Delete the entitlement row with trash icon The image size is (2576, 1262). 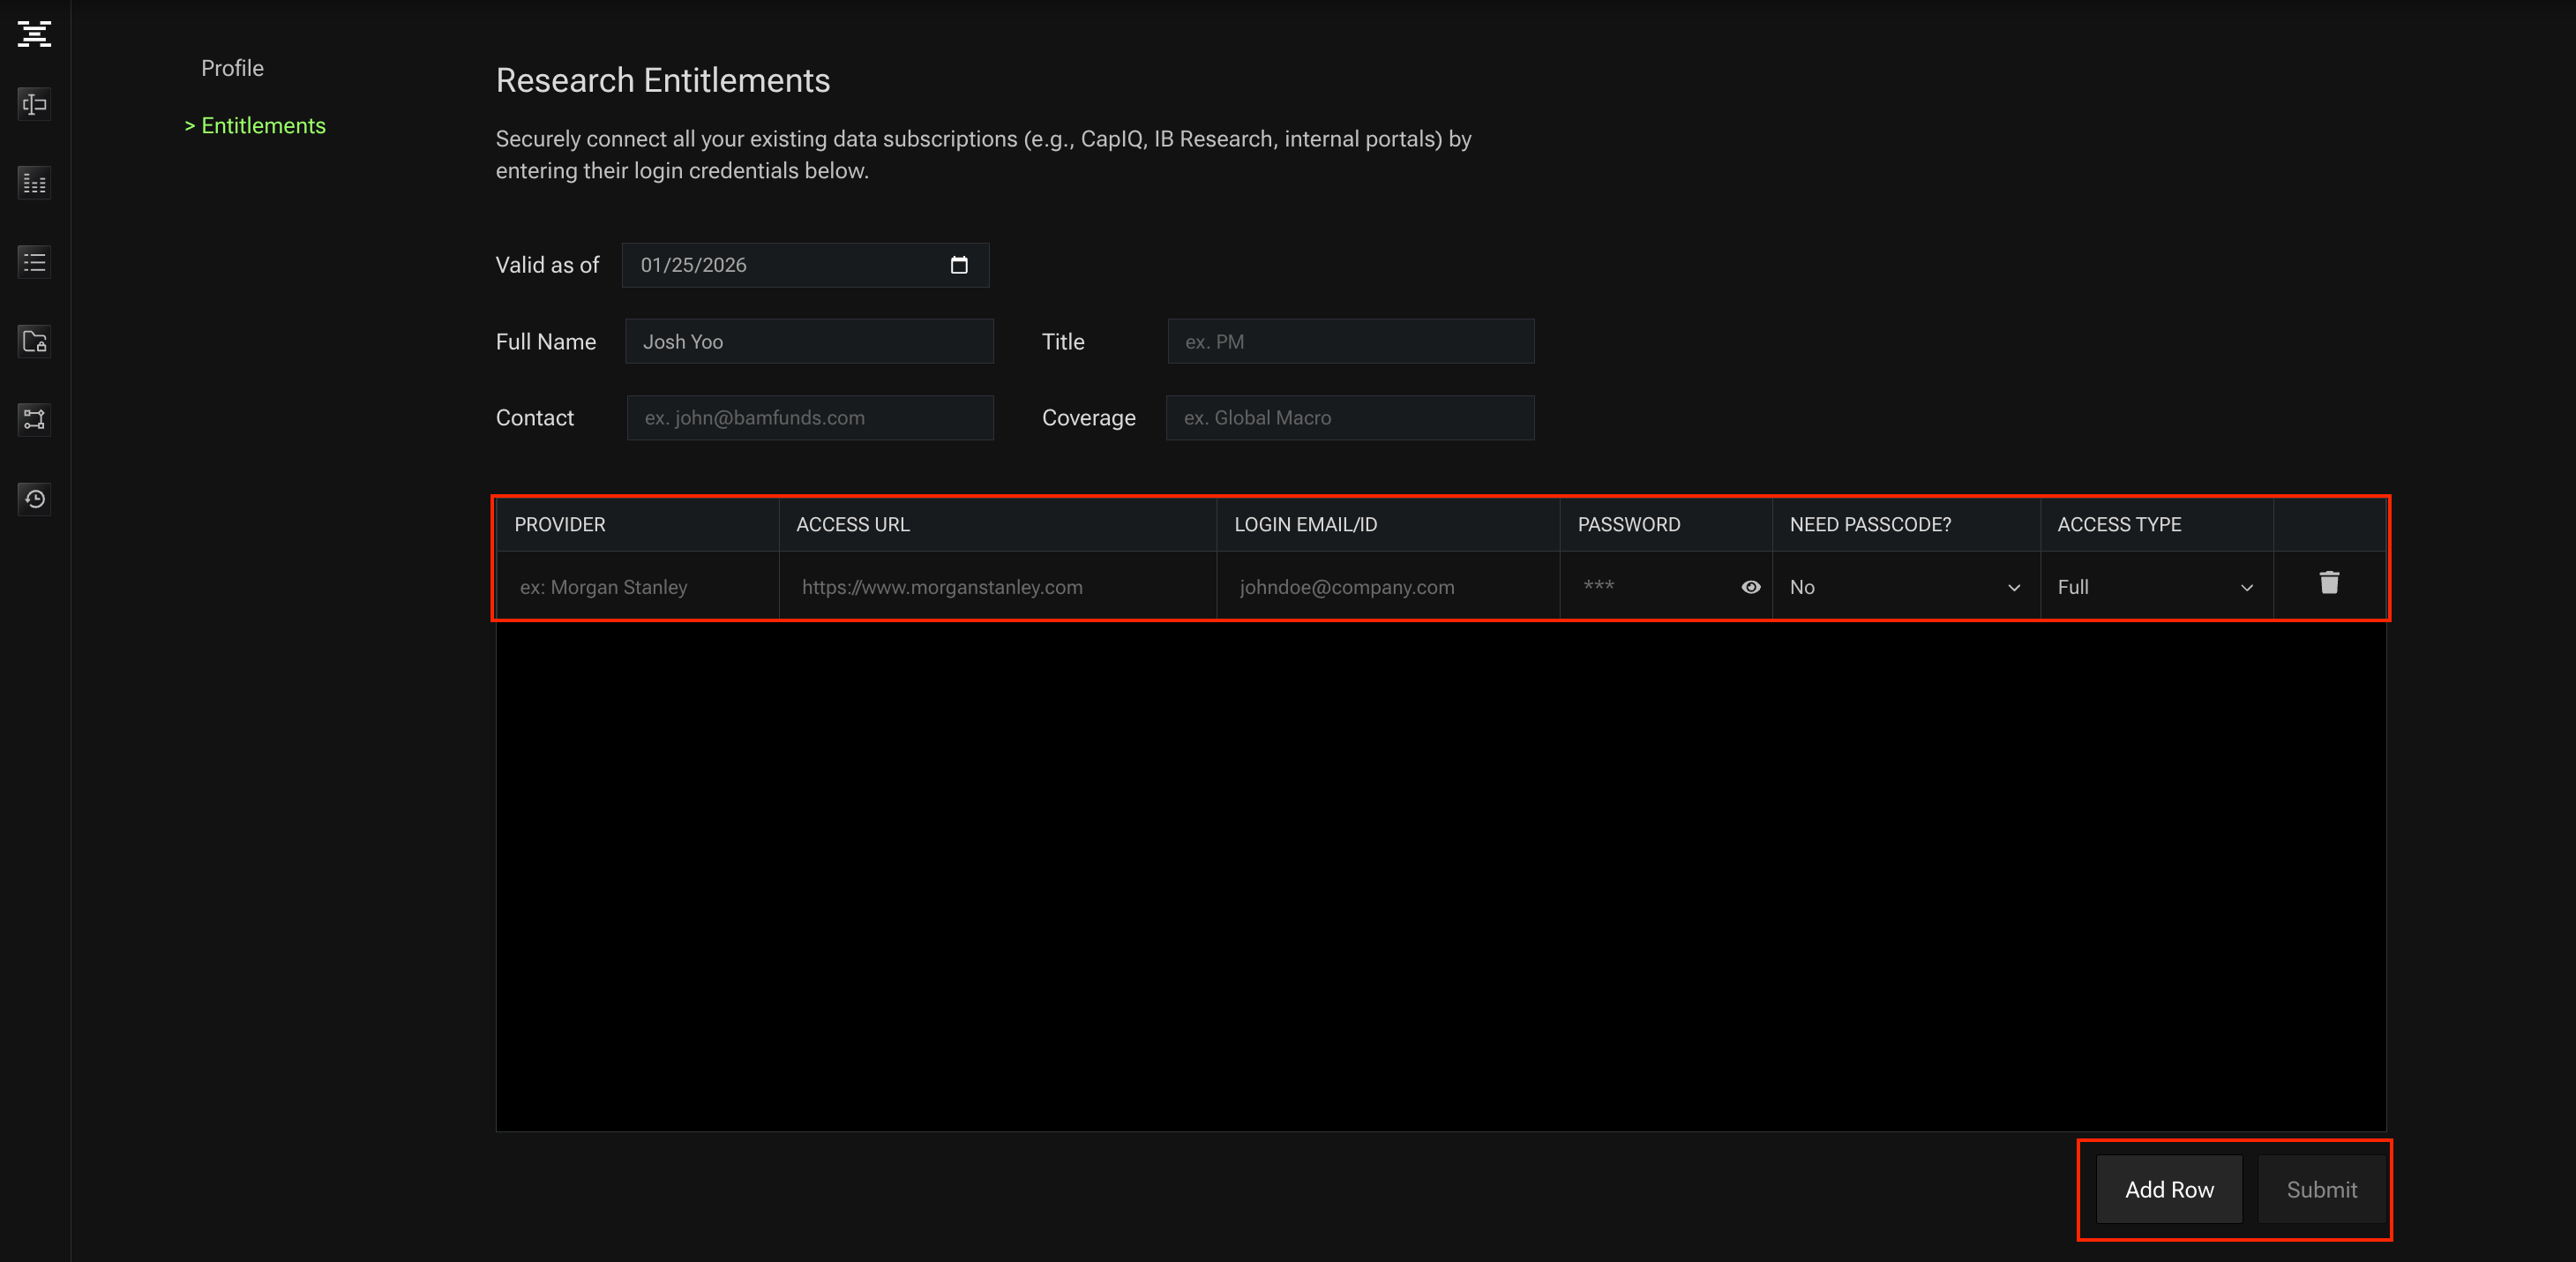pos(2328,583)
